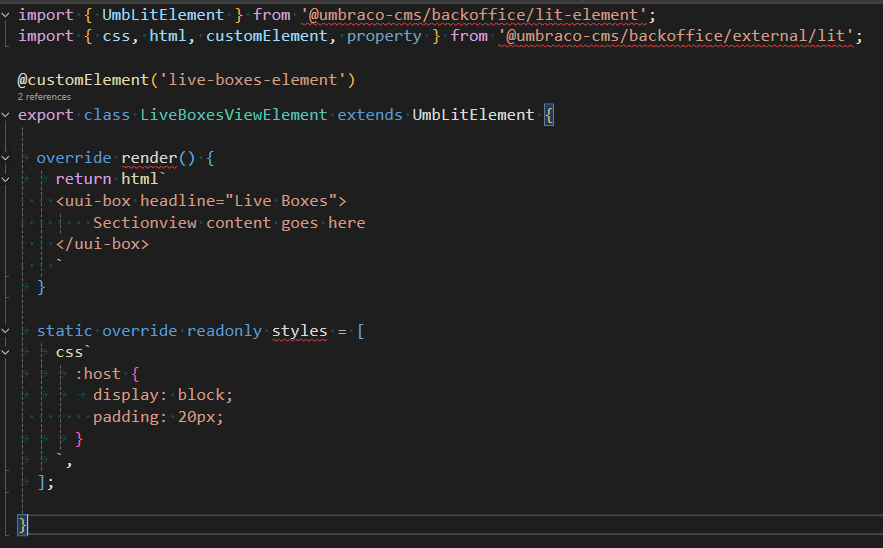
Task: Click the '@umbraco-cms/backoffice/external/lit' module path
Action: point(676,36)
